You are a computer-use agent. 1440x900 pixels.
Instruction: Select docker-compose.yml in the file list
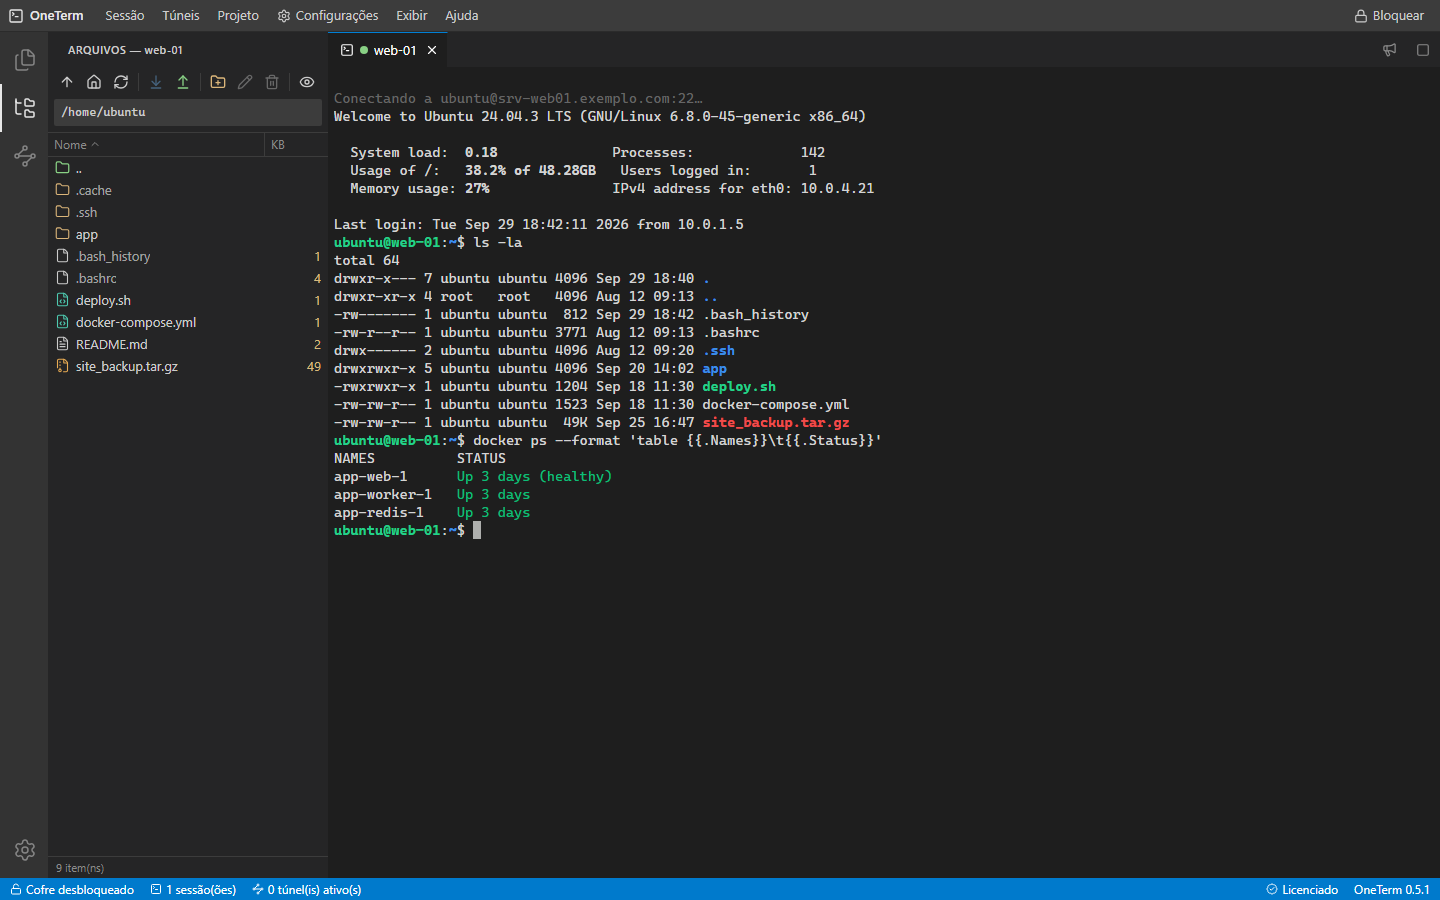[x=188, y=322]
